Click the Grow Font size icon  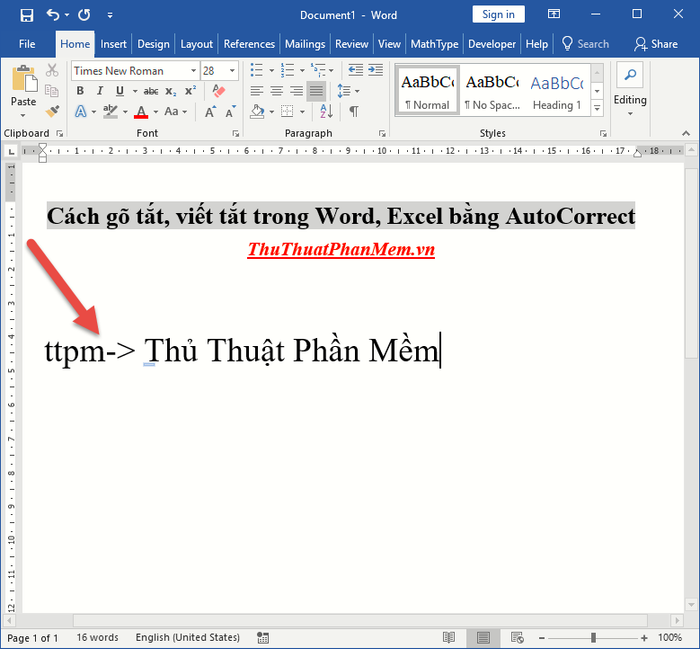click(x=210, y=111)
